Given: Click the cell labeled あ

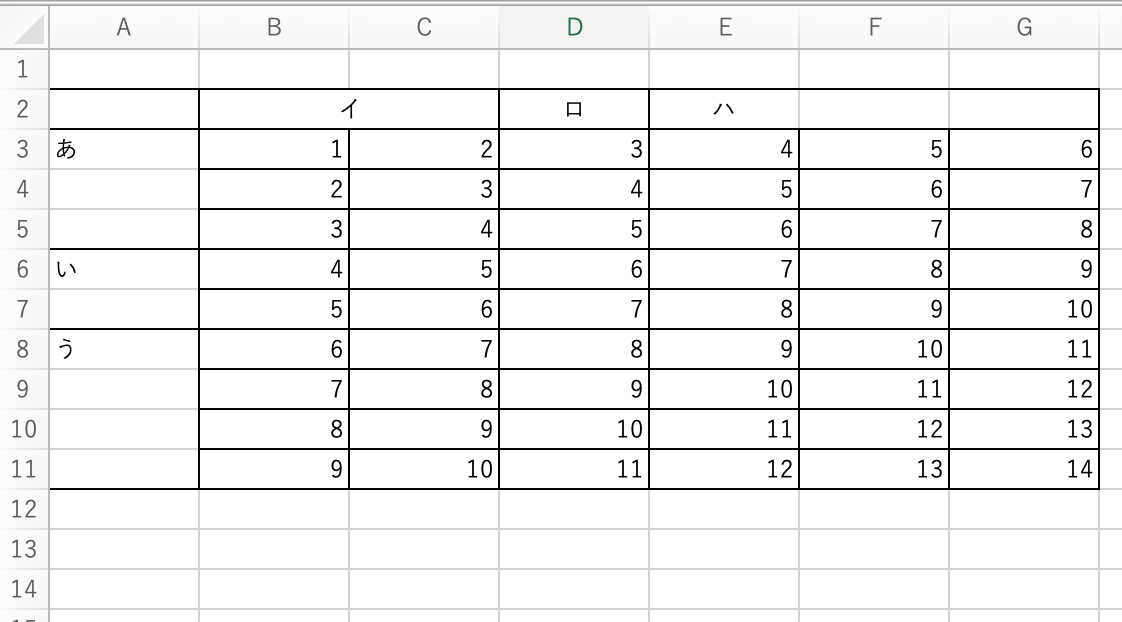Looking at the screenshot, I should coord(124,148).
